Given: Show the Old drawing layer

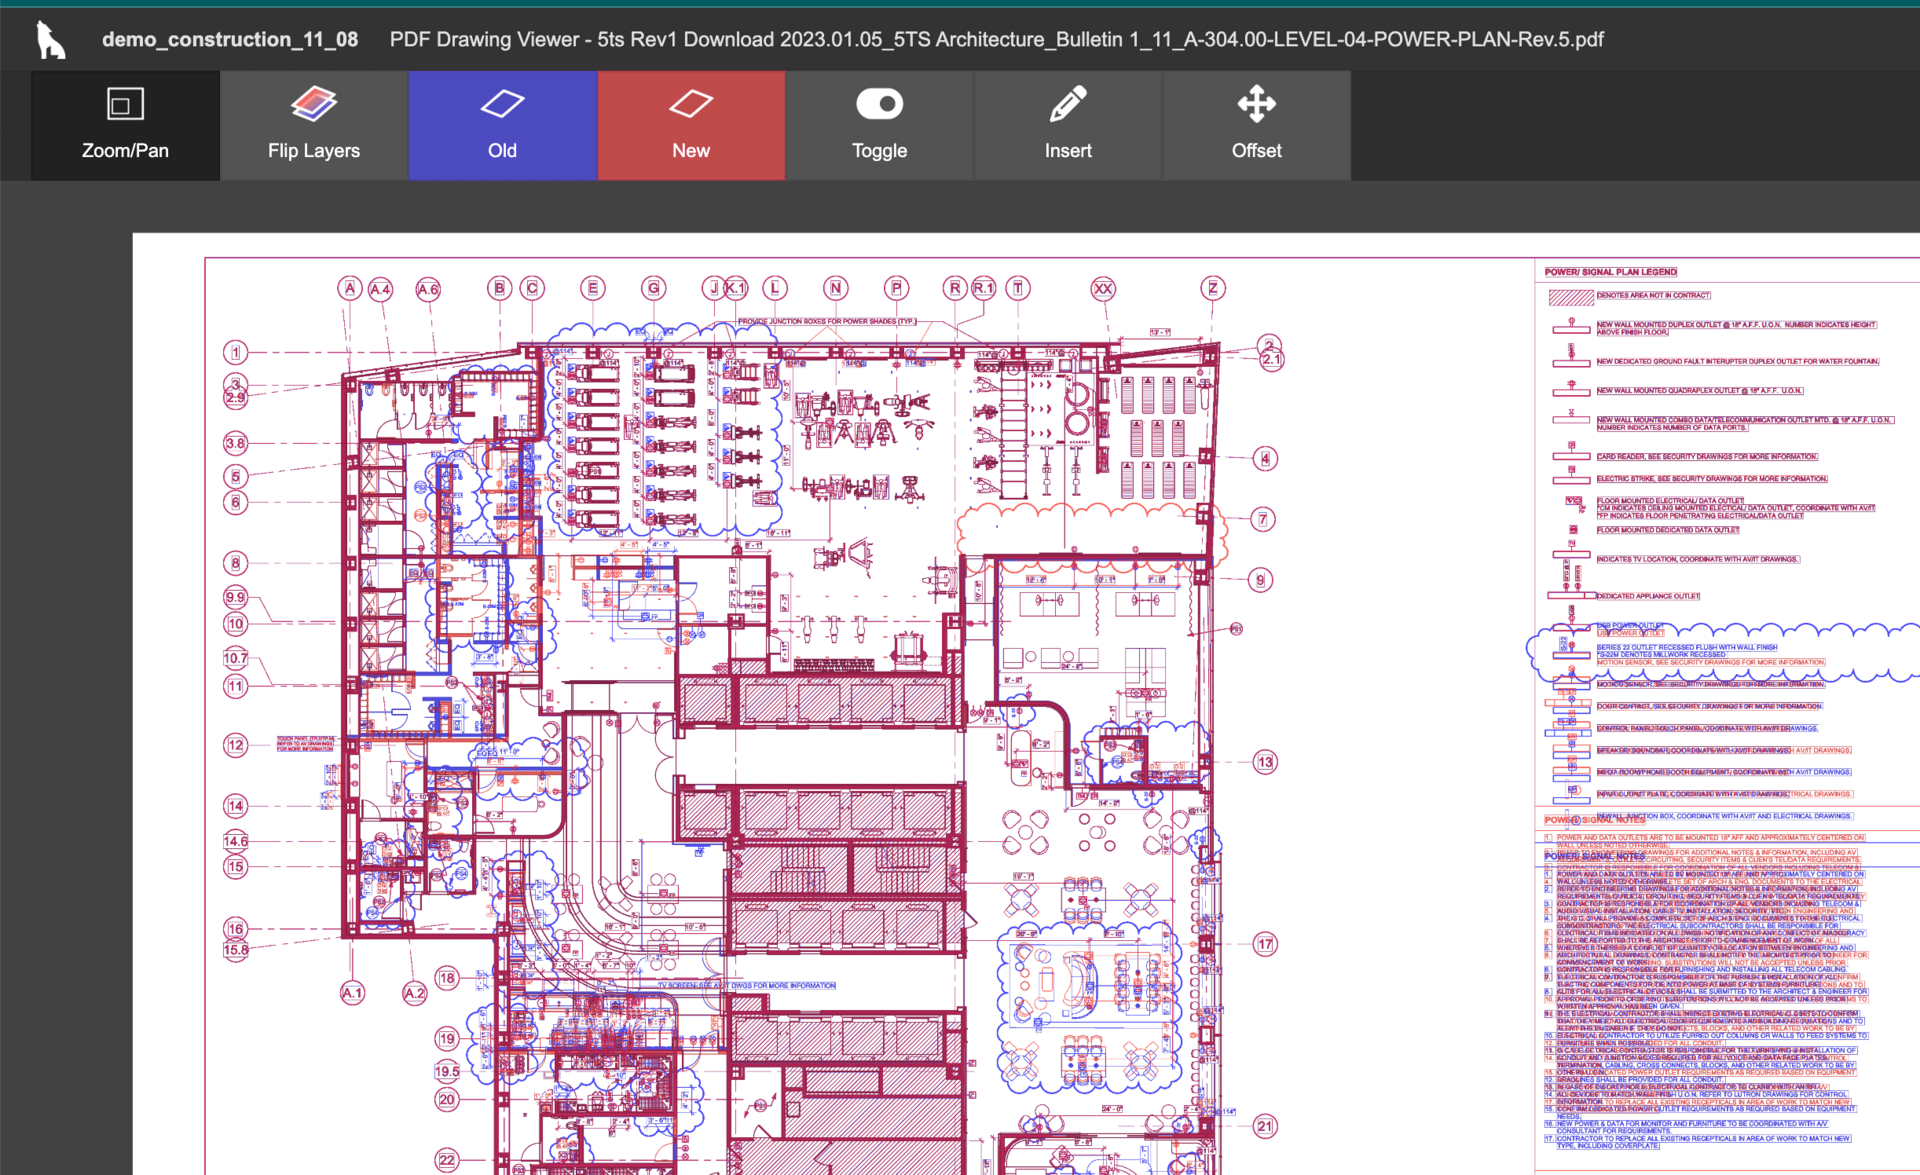Looking at the screenshot, I should point(502,125).
